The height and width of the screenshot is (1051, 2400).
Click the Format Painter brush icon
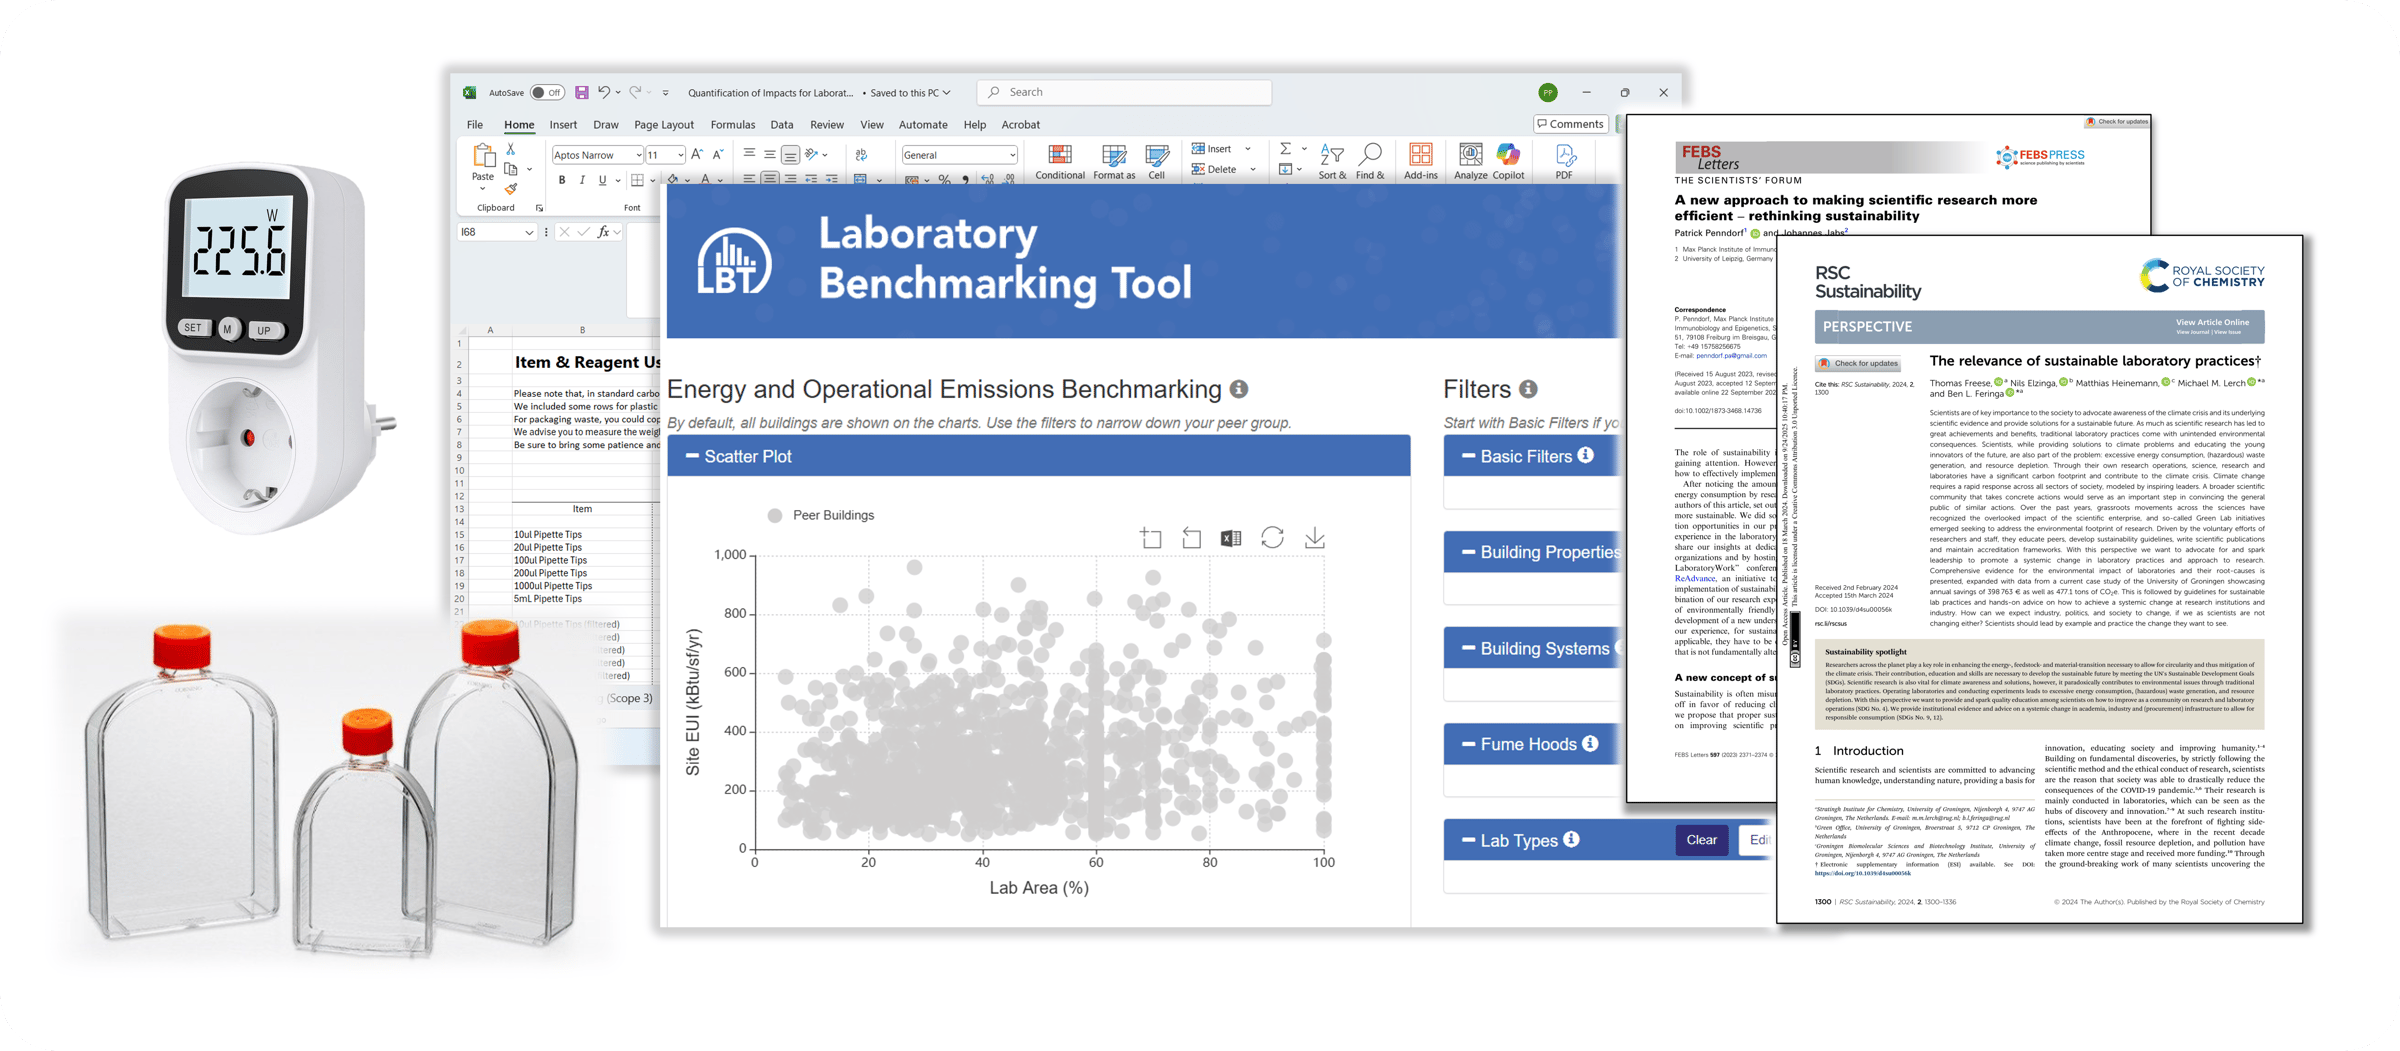[x=511, y=188]
